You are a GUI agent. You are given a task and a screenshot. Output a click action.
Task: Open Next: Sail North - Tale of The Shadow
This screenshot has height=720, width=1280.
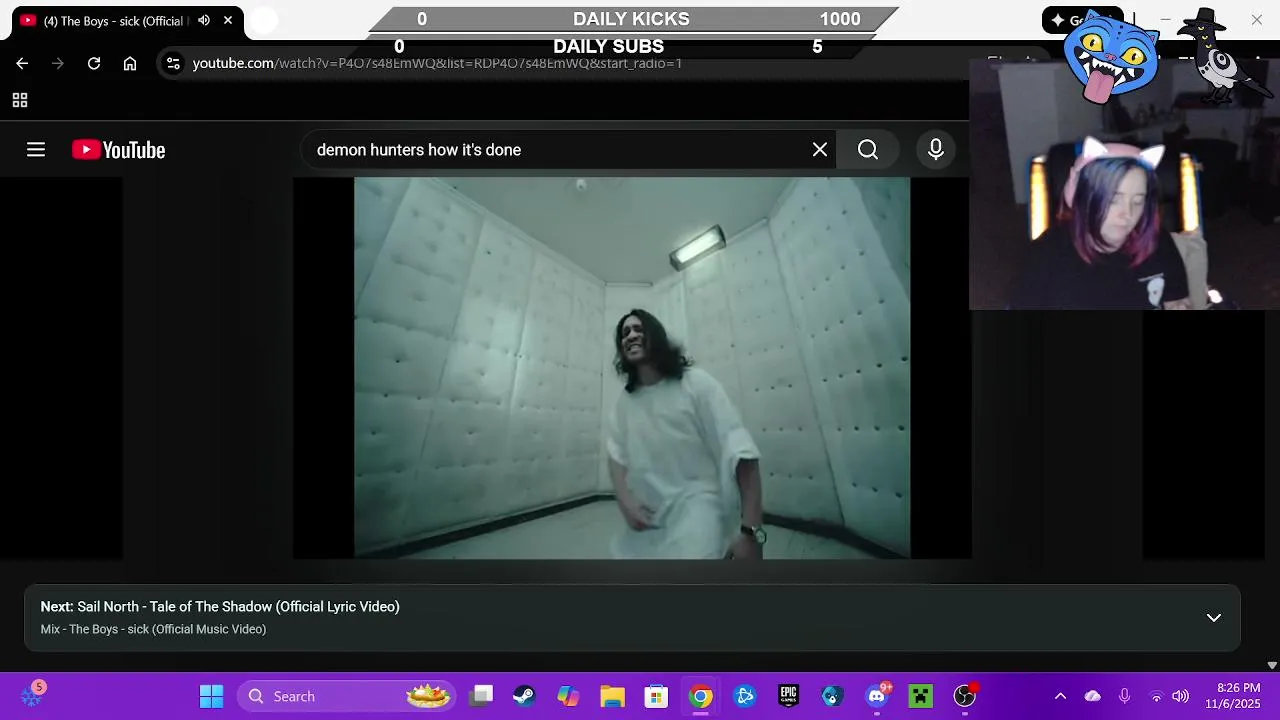(220, 607)
